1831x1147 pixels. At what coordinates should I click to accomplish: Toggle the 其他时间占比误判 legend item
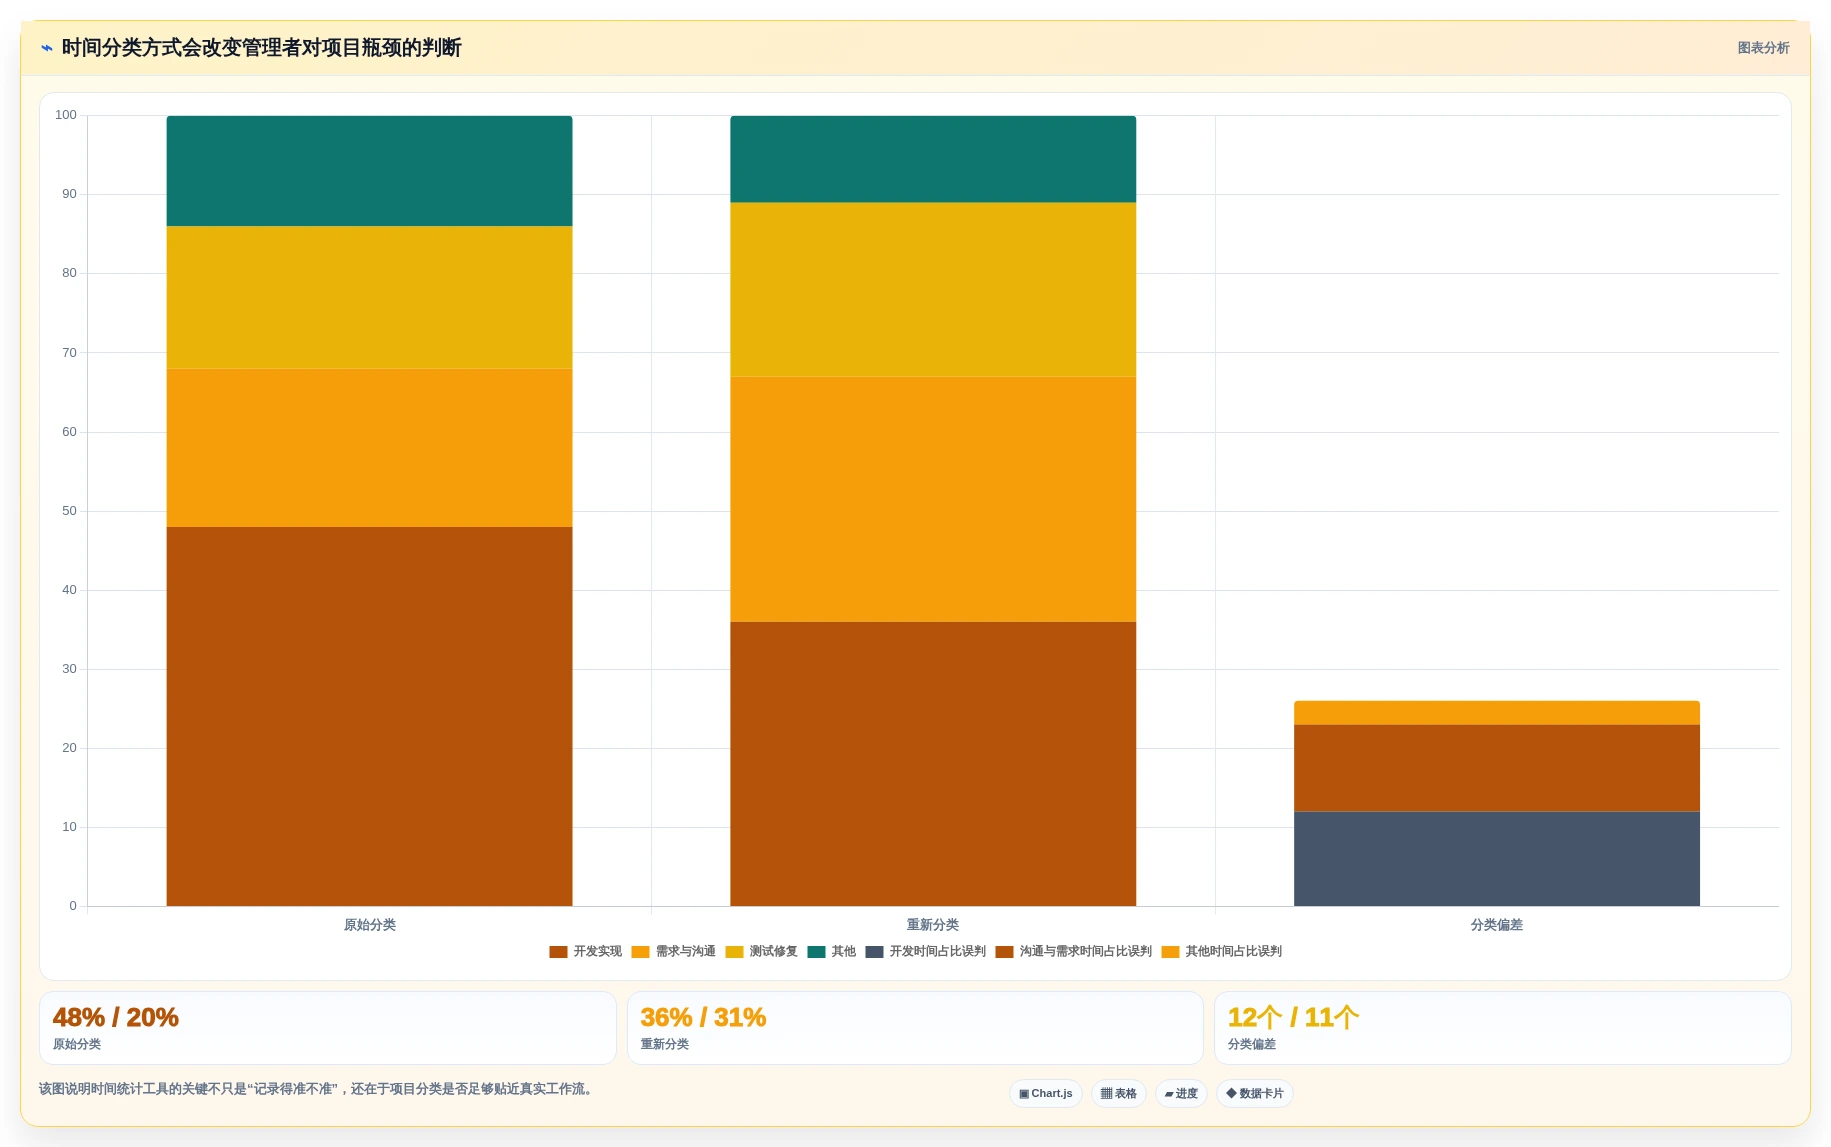click(x=1222, y=952)
